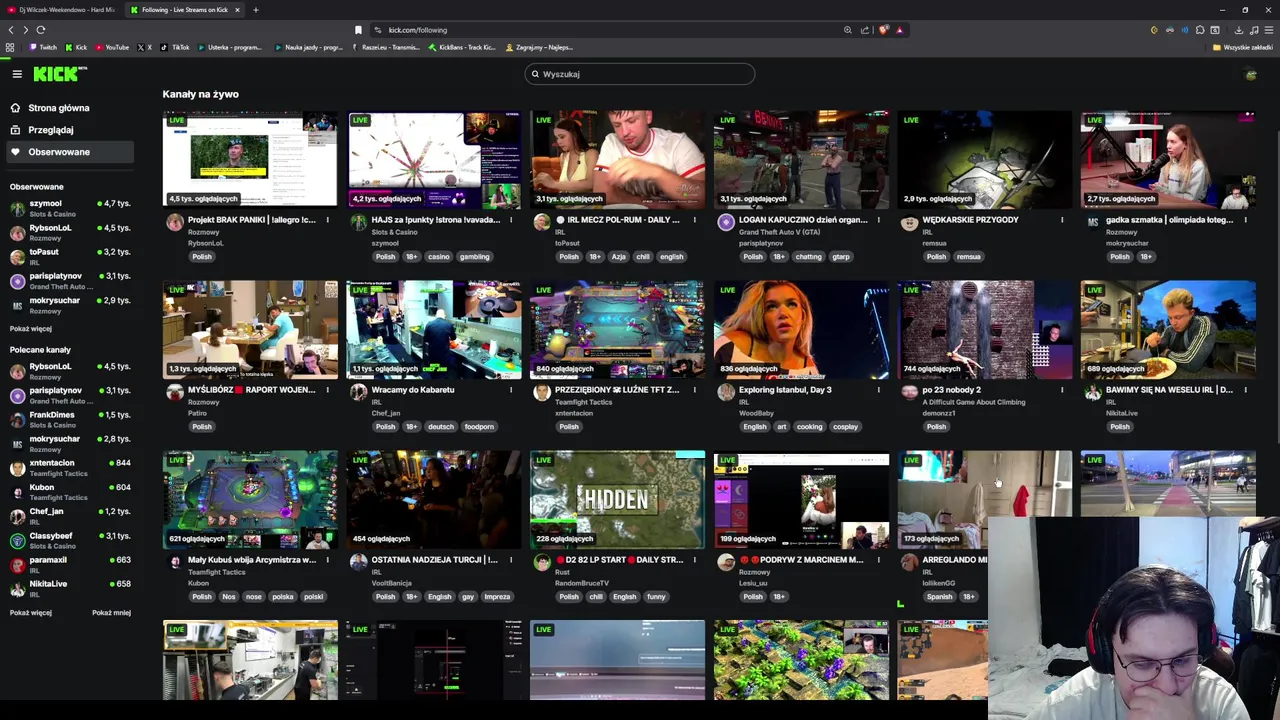1280x720 pixels.
Task: Close the Following Kick browser tab
Action: tap(238, 10)
